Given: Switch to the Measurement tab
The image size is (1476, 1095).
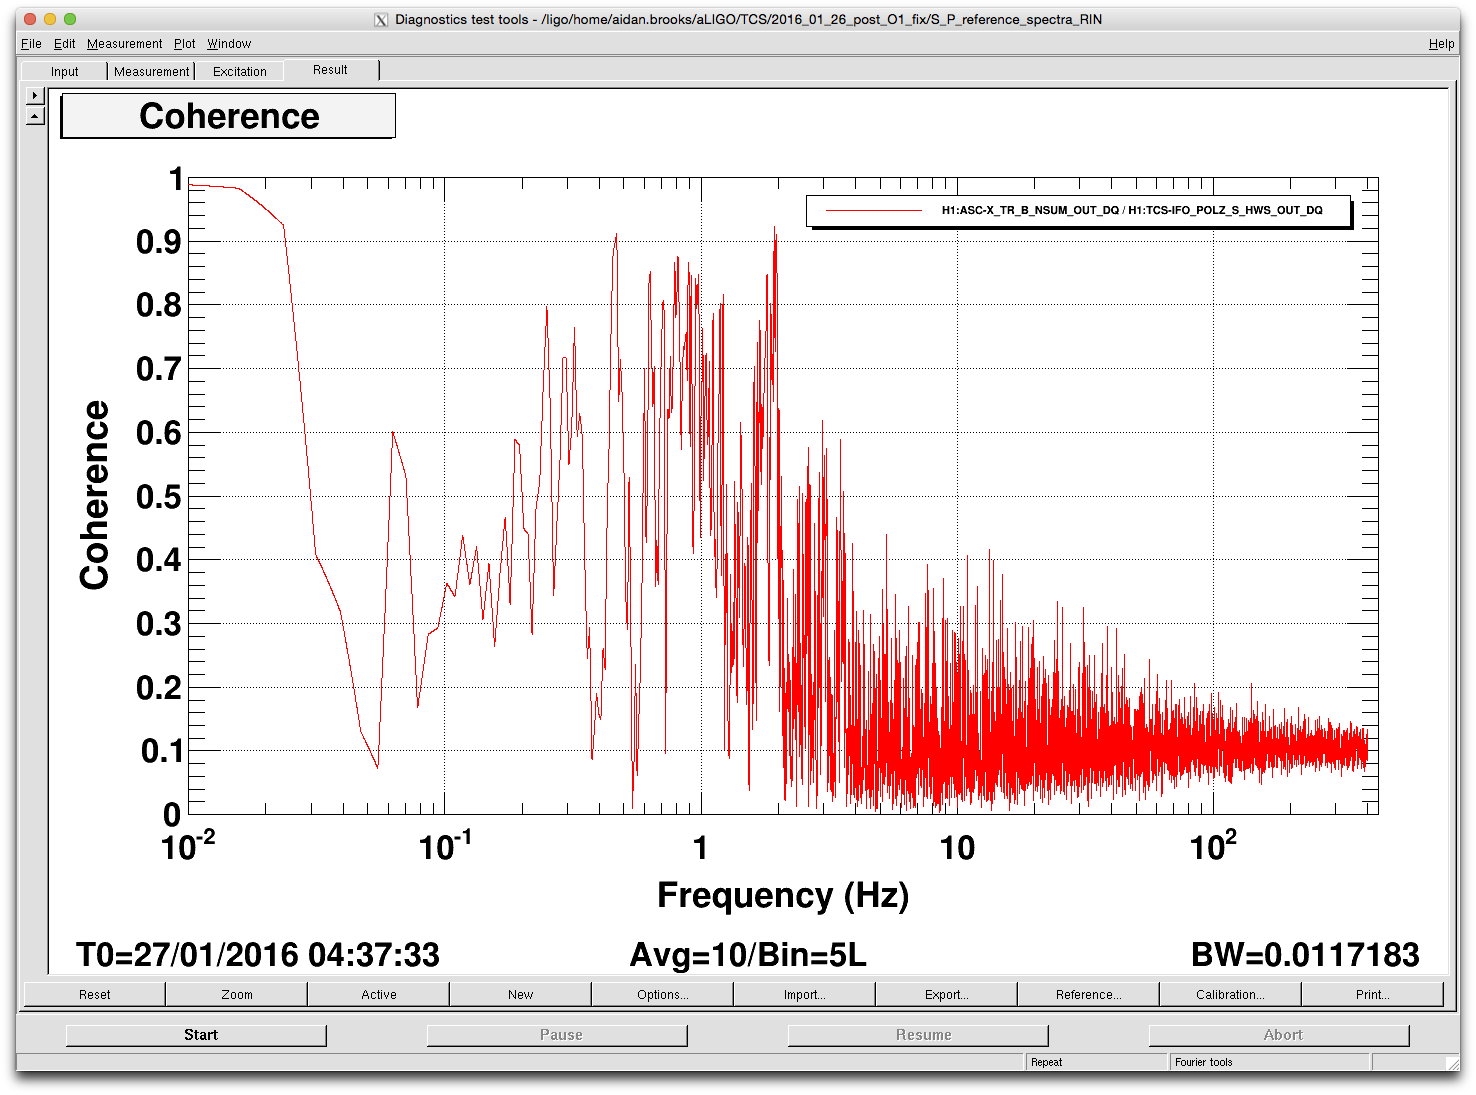Looking at the screenshot, I should point(151,72).
